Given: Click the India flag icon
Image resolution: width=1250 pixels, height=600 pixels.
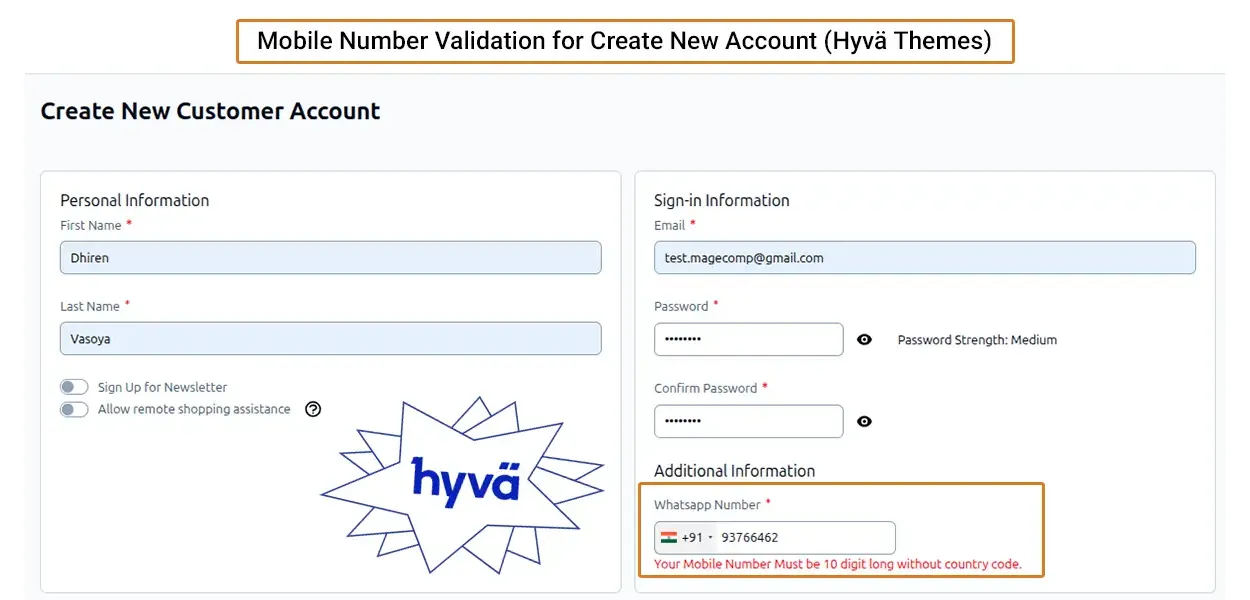Looking at the screenshot, I should [x=669, y=537].
